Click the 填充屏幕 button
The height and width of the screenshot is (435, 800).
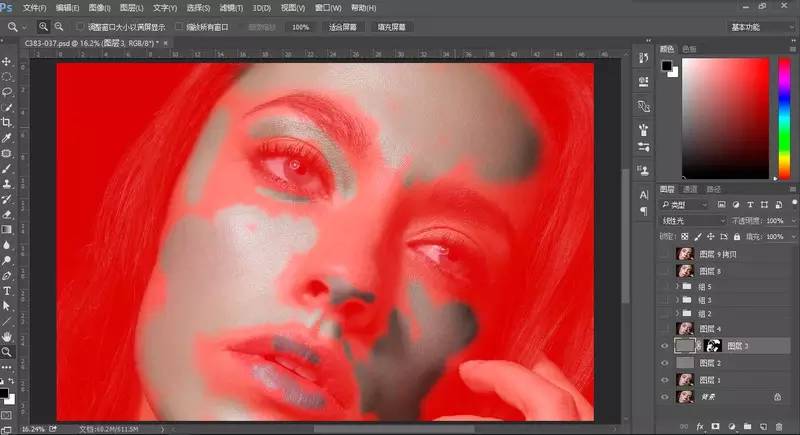pos(394,27)
